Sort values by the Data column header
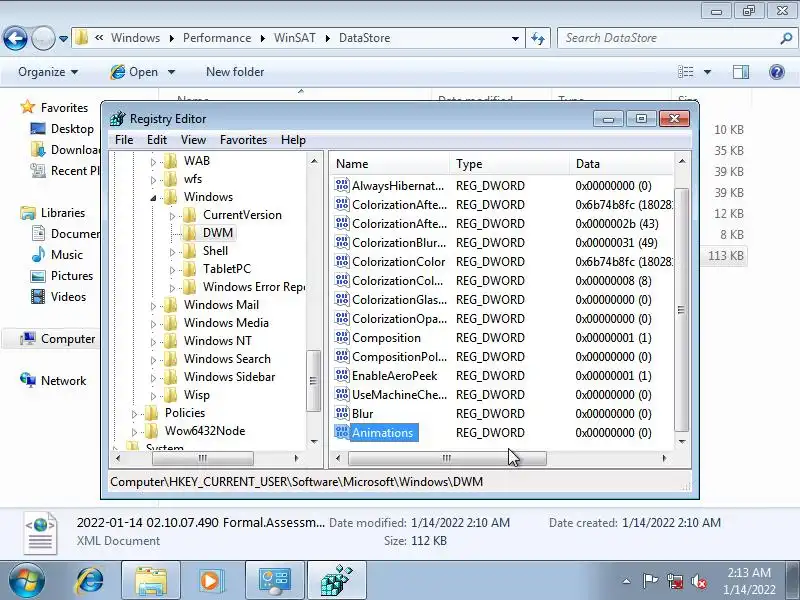Viewport: 800px width, 600px height. pos(621,164)
